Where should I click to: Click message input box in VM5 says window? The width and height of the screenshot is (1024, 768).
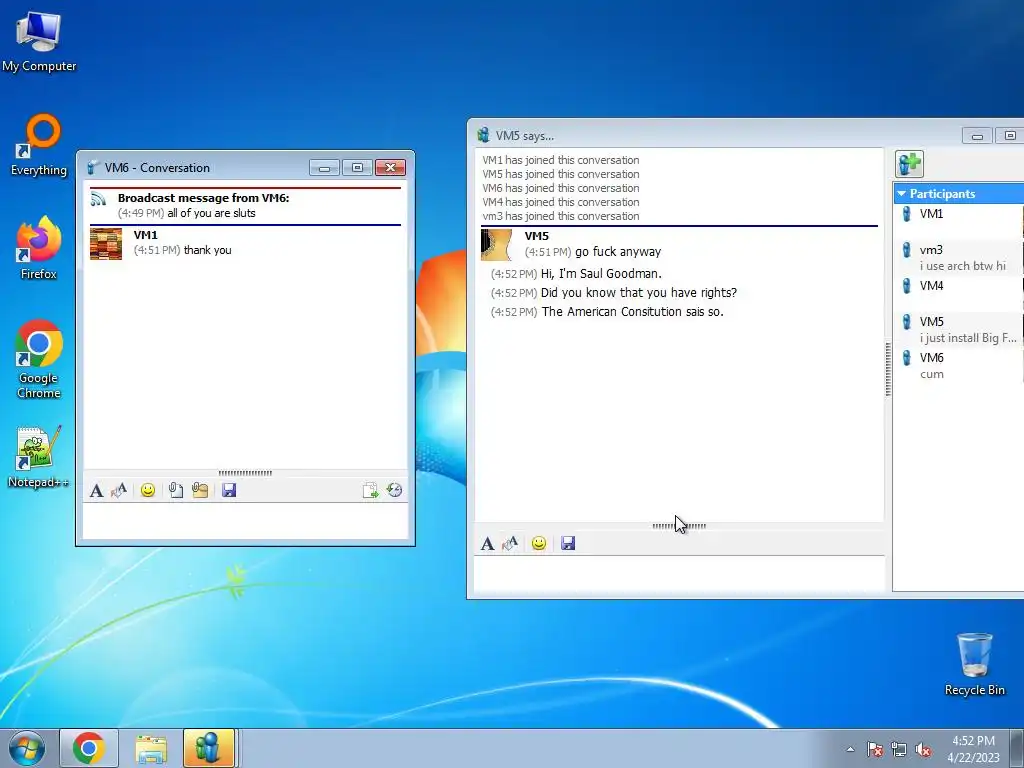point(679,573)
